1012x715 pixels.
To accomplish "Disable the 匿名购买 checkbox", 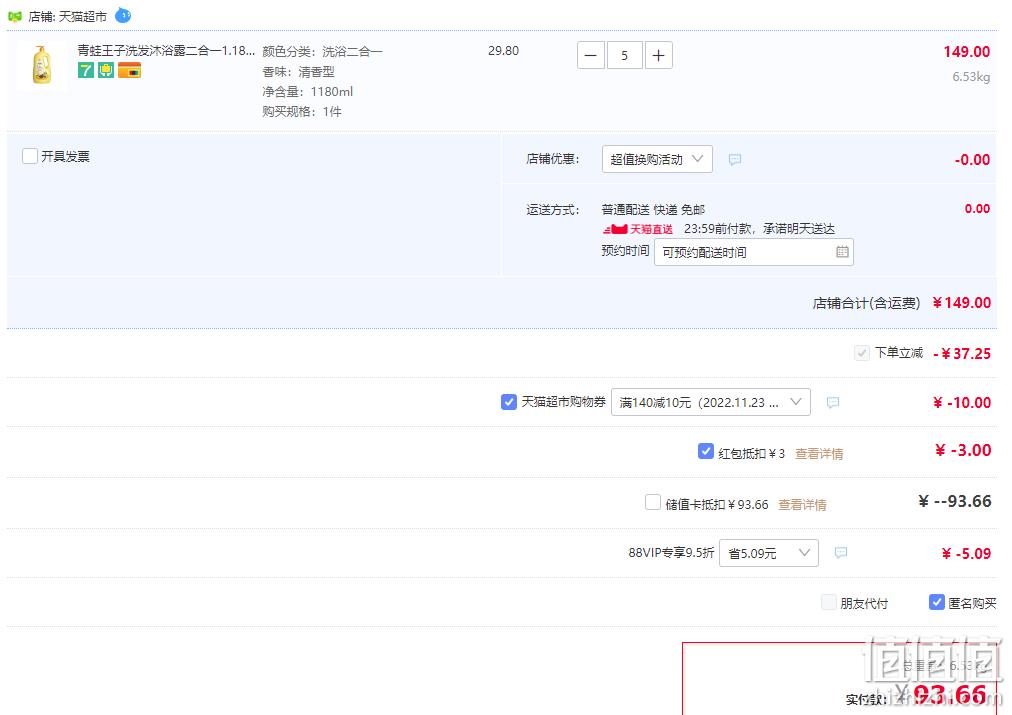I will coord(936,603).
